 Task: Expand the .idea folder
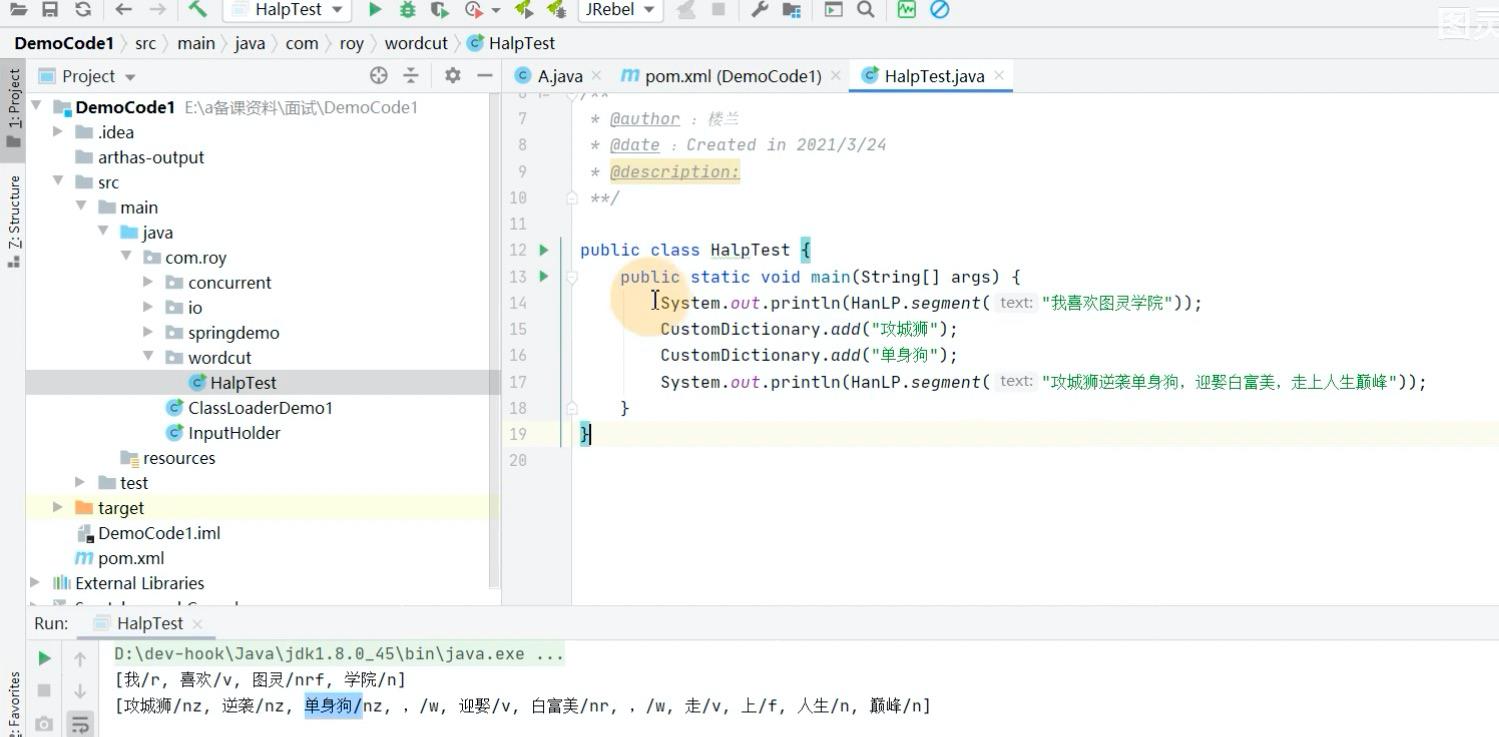click(58, 131)
